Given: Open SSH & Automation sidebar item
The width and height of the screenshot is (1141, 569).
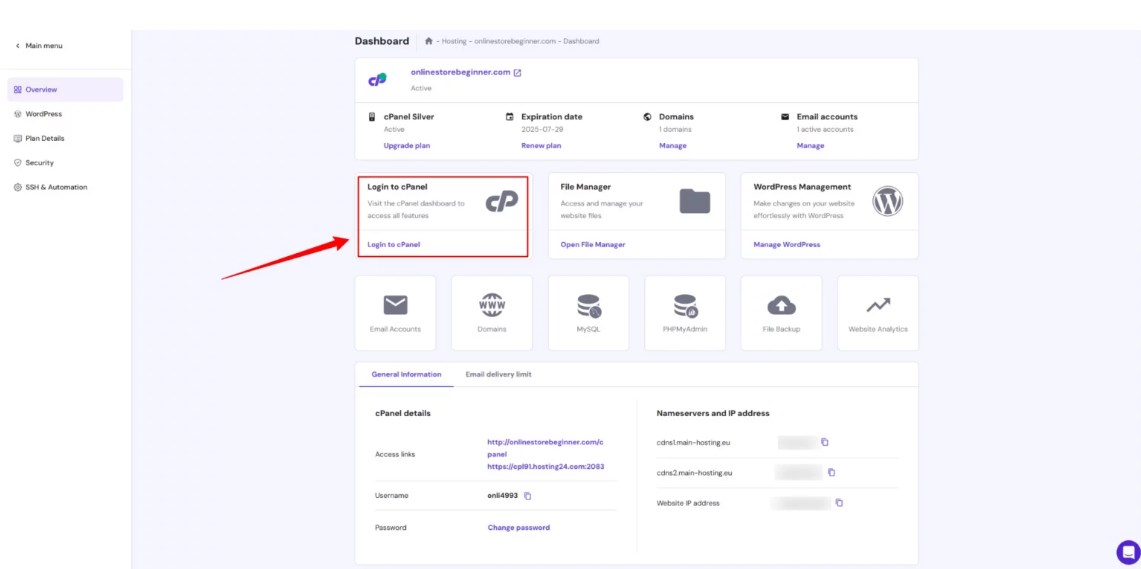Looking at the screenshot, I should [x=55, y=187].
